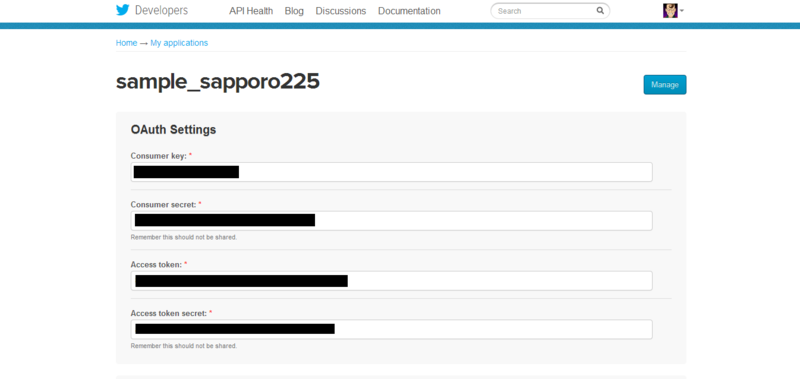Click the Twitter bird logo
The width and height of the screenshot is (800, 379).
pyautogui.click(x=122, y=10)
